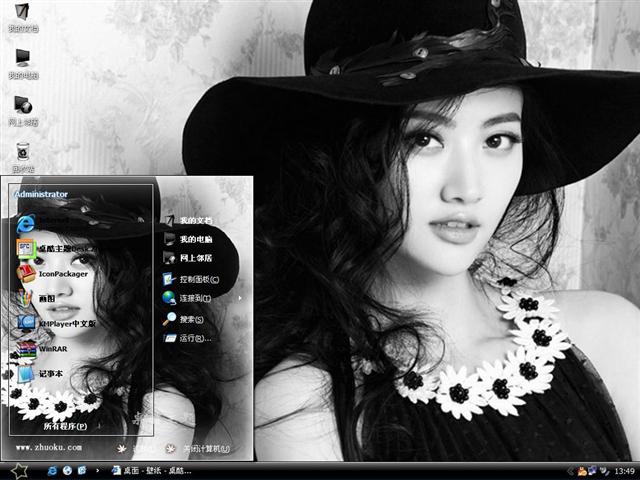The height and width of the screenshot is (480, 640).
Task: Click the grey tray icon before the clock
Action: coord(604,471)
